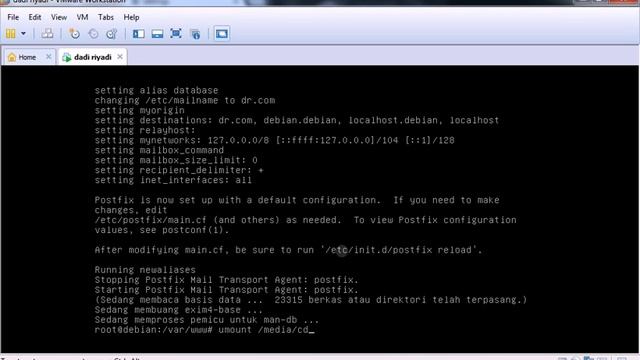Click 'Starting Postfix Mail Transport Agent' line
The height and width of the screenshot is (360, 640).
point(227,290)
